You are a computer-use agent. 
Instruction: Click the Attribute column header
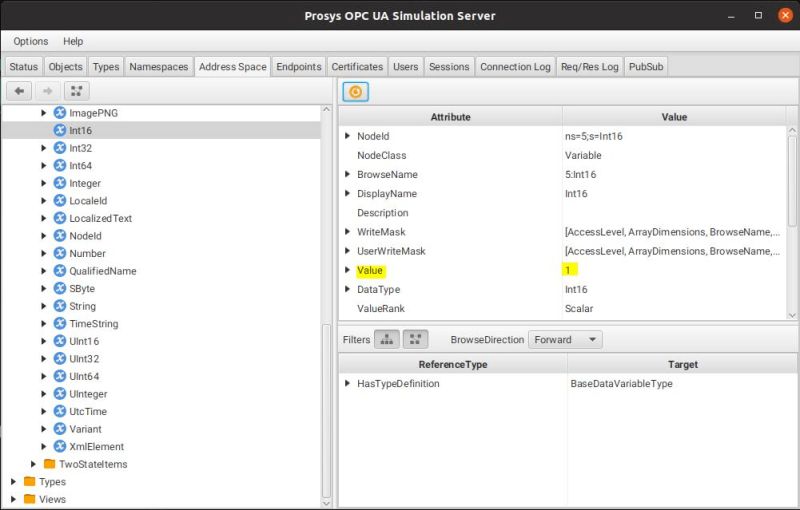pos(451,117)
